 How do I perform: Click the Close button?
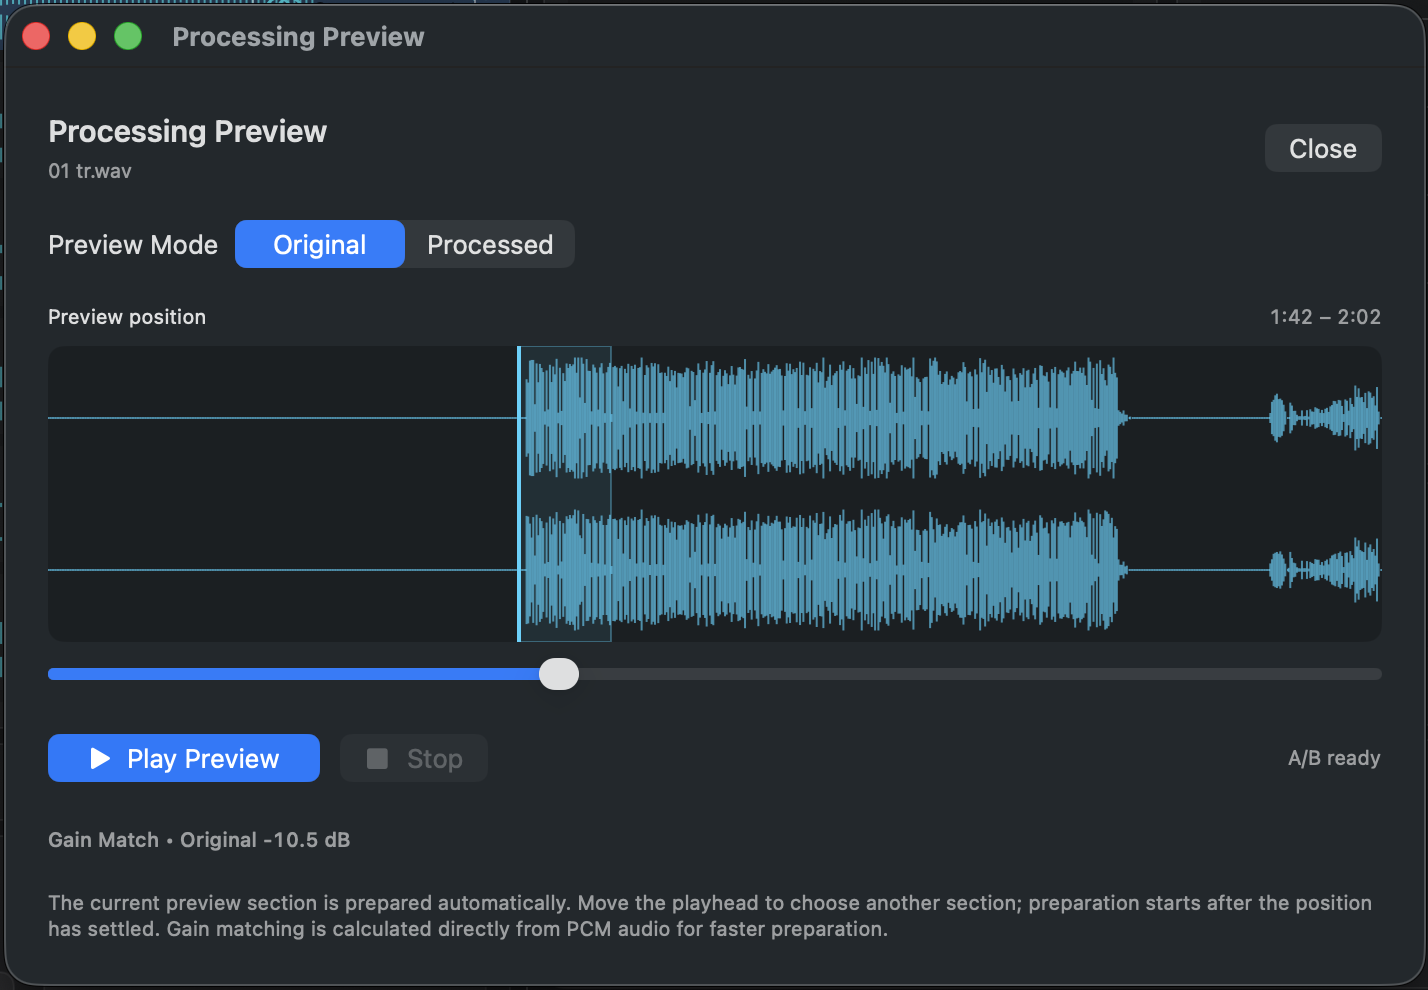pos(1323,148)
